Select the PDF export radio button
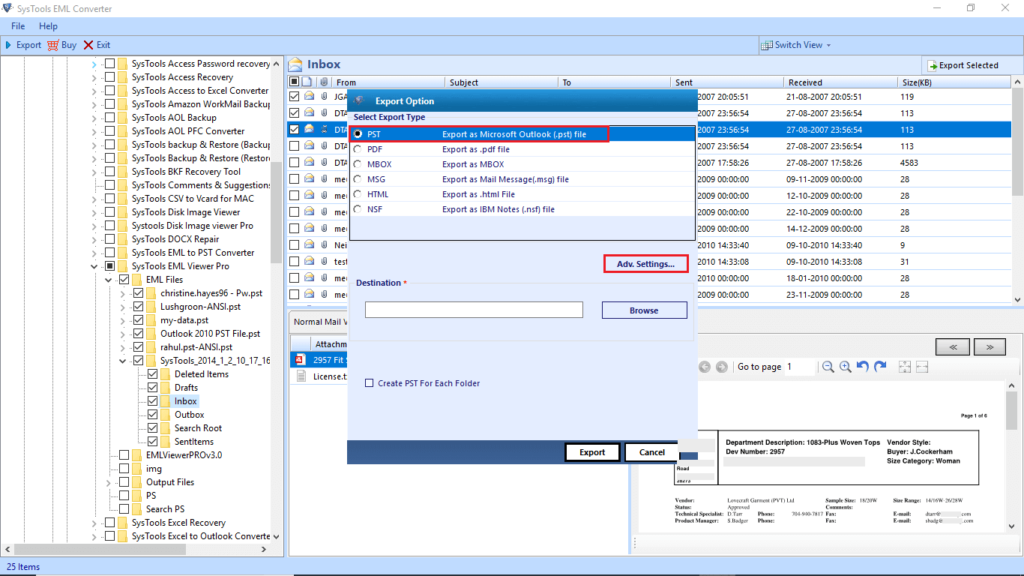Screen dimensions: 1024x576 coord(357,148)
